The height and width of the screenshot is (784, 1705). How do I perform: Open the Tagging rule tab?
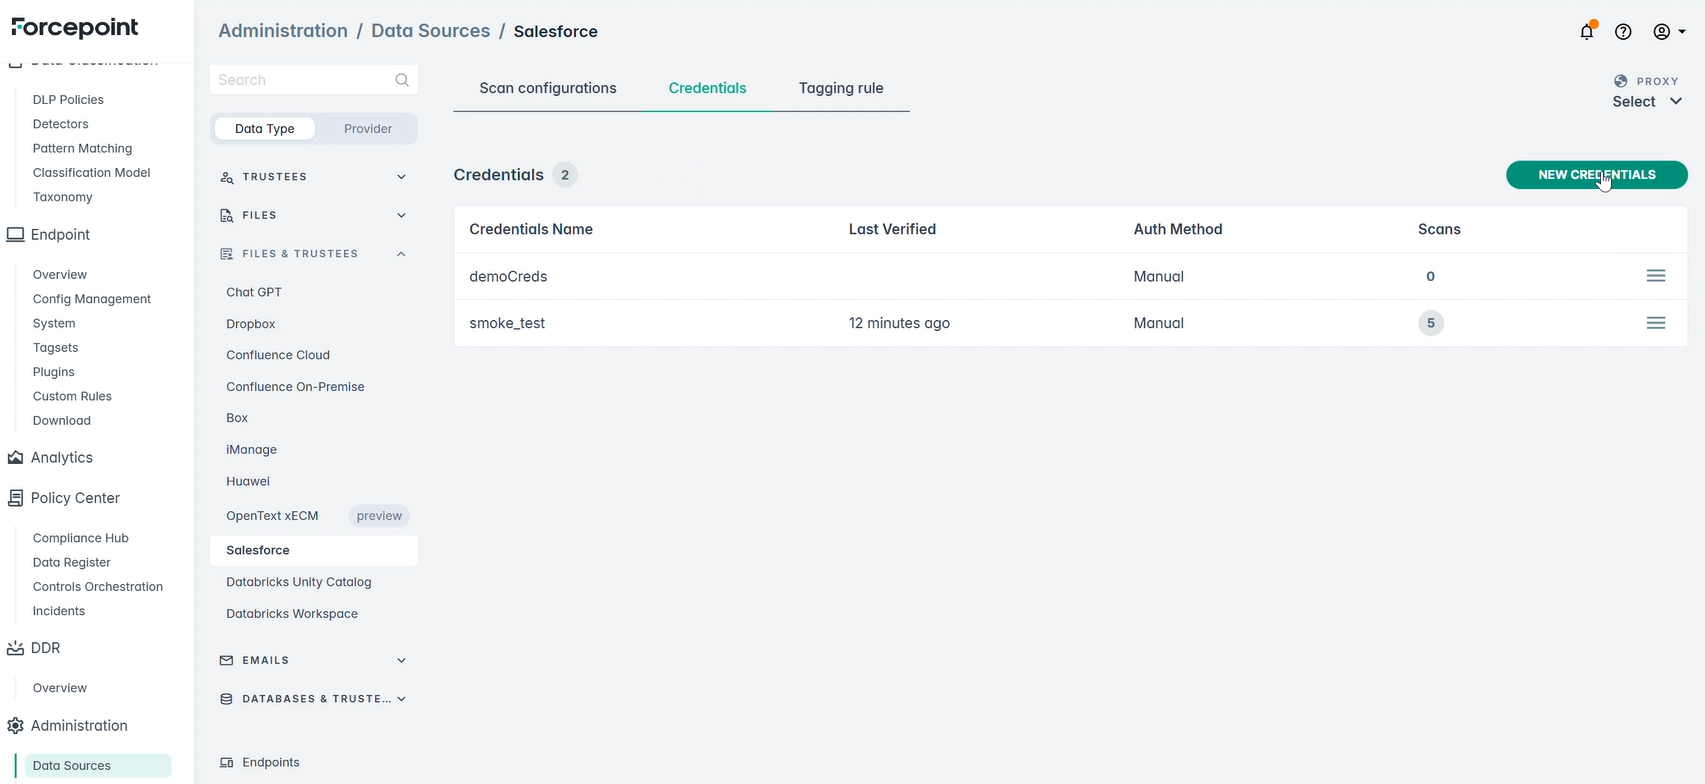[x=841, y=88]
